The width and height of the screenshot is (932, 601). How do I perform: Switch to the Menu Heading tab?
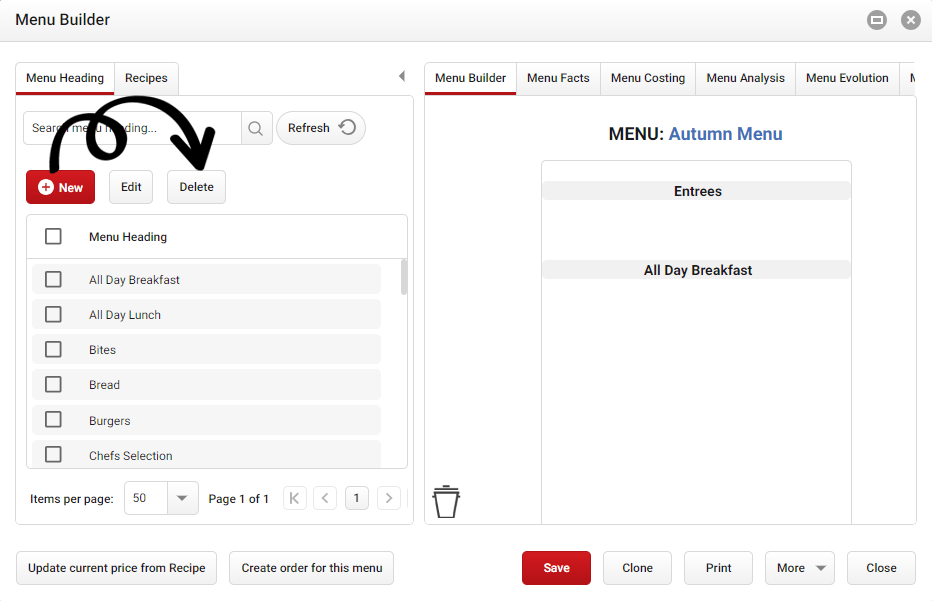tap(65, 78)
